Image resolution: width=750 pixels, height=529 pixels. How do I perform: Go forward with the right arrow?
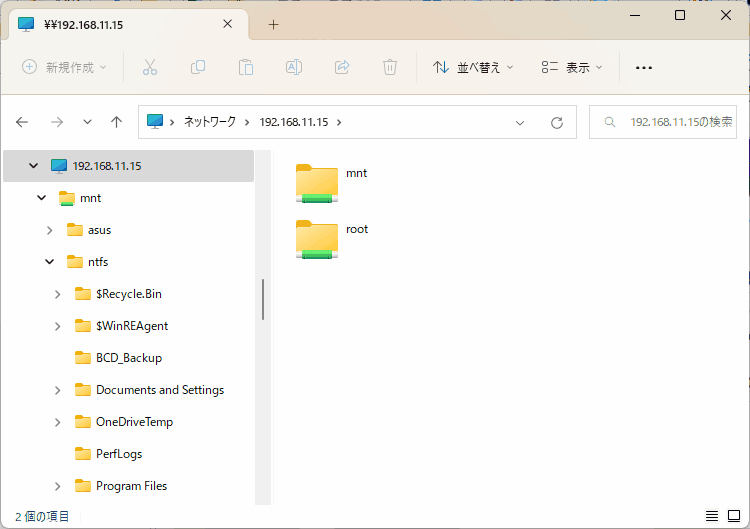pos(57,122)
